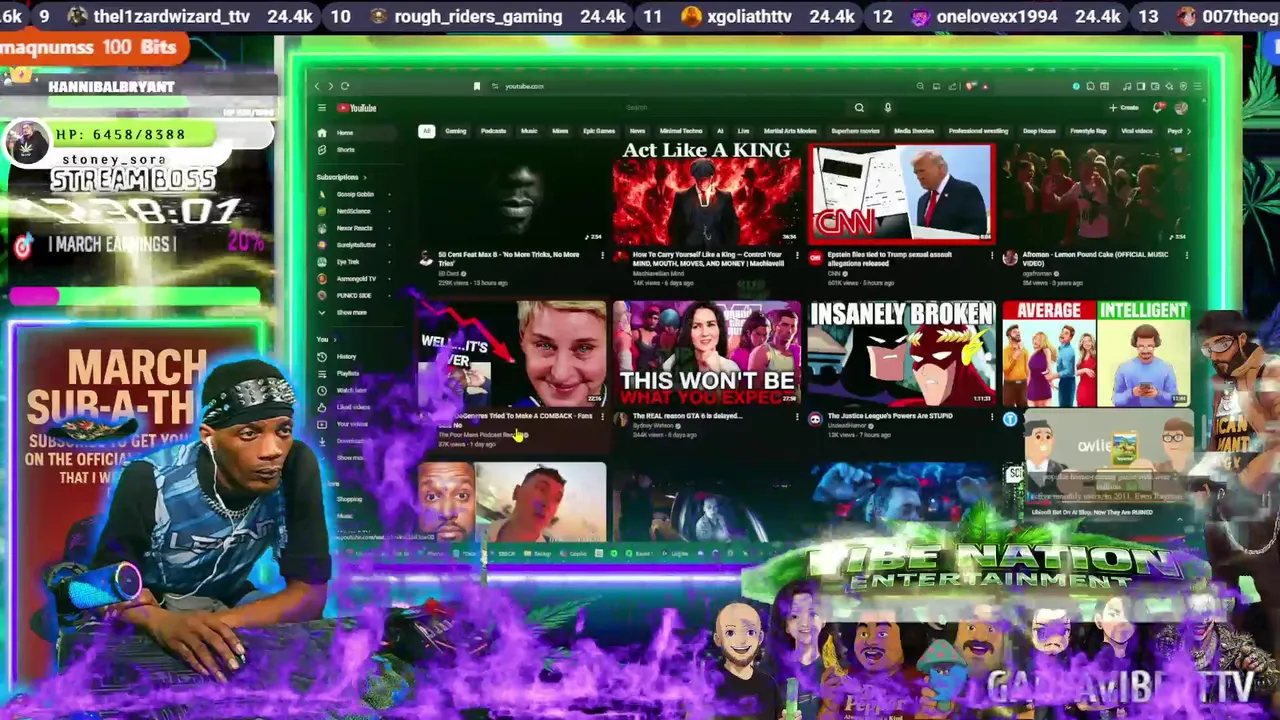Viewport: 1280px width, 720px height.
Task: Open NerdScience subscription
Action: point(354,211)
